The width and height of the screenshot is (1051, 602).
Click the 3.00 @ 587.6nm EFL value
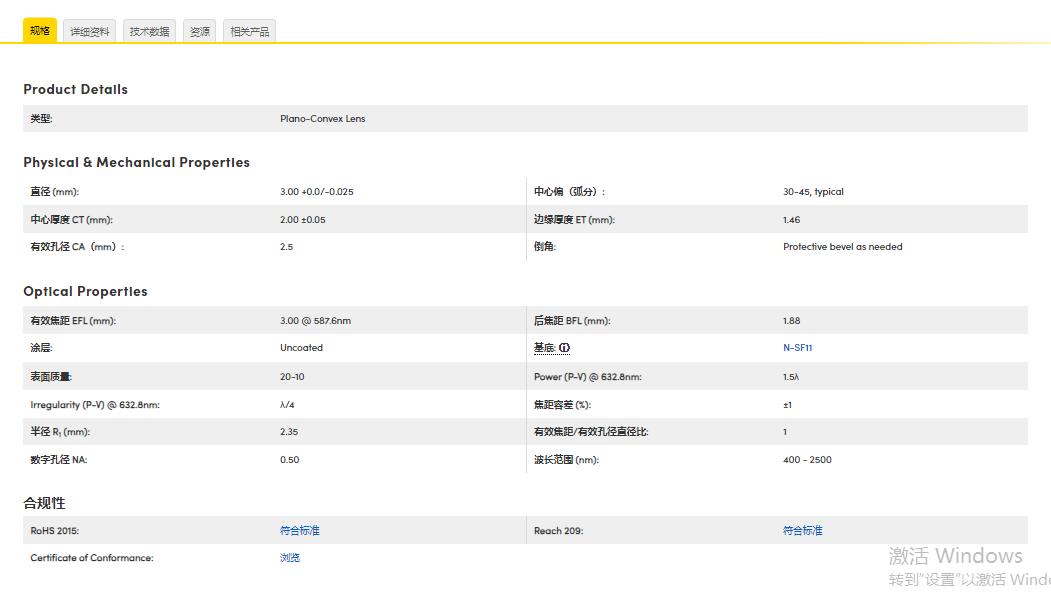pos(315,321)
